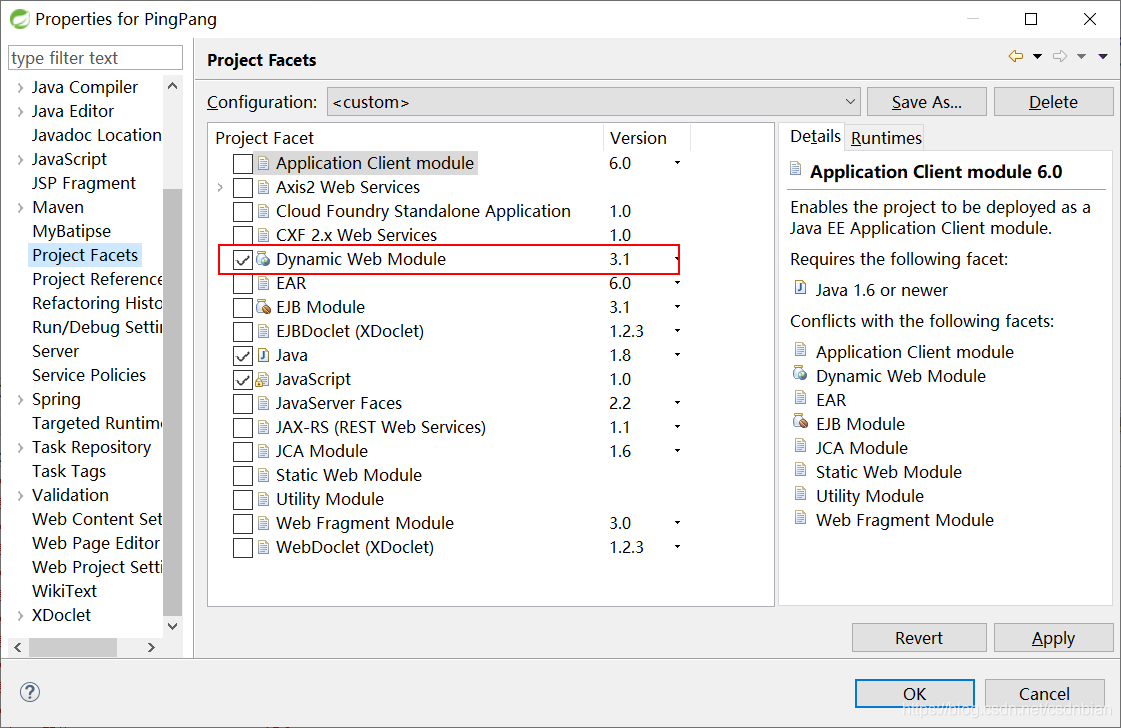
Task: Click the Dynamic Web Module facet icon
Action: 263,259
